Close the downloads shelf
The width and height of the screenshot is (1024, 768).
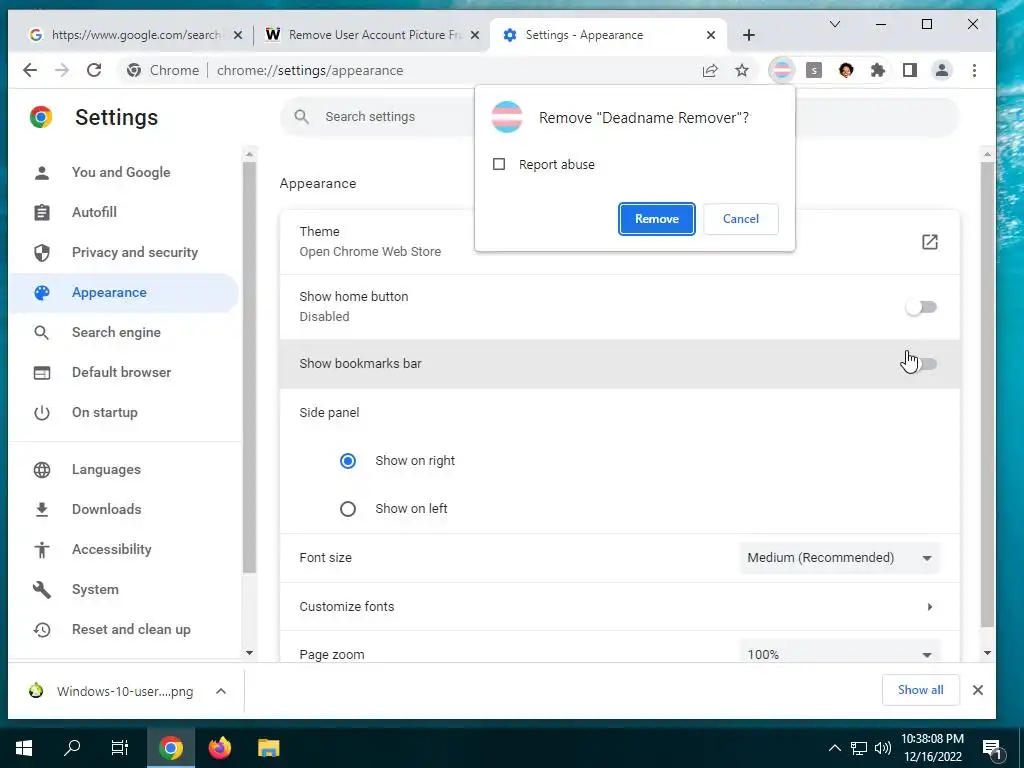click(978, 690)
